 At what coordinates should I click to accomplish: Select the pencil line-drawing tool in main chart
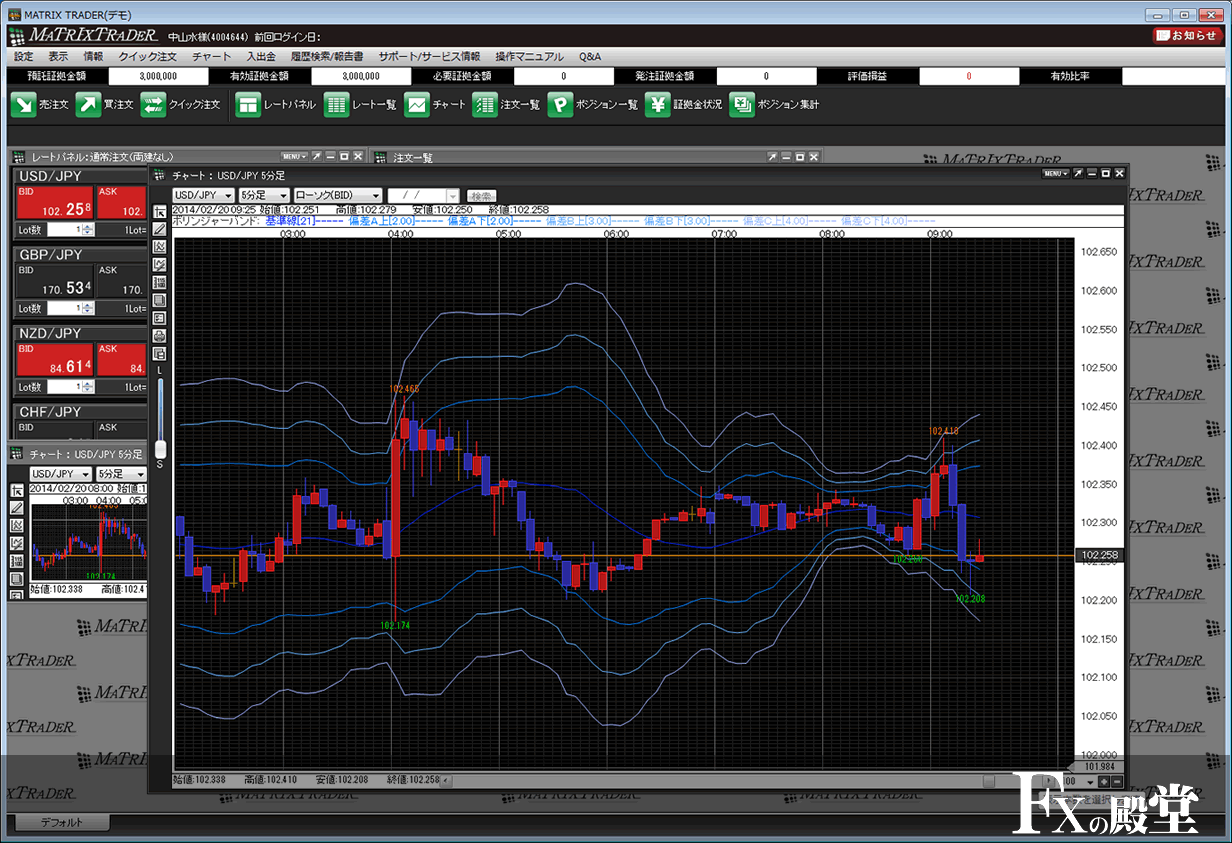click(160, 229)
